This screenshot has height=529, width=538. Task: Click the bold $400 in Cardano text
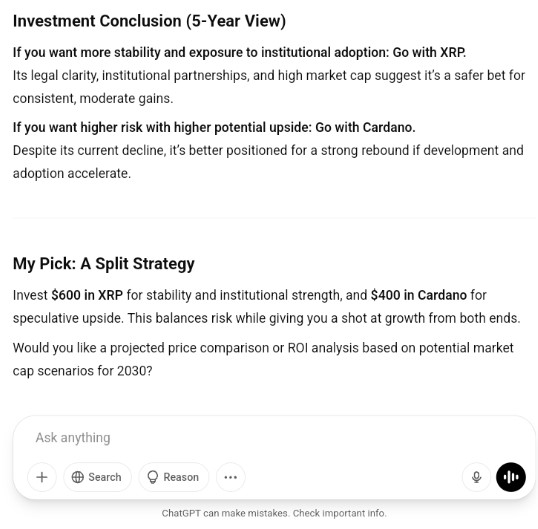click(x=419, y=295)
